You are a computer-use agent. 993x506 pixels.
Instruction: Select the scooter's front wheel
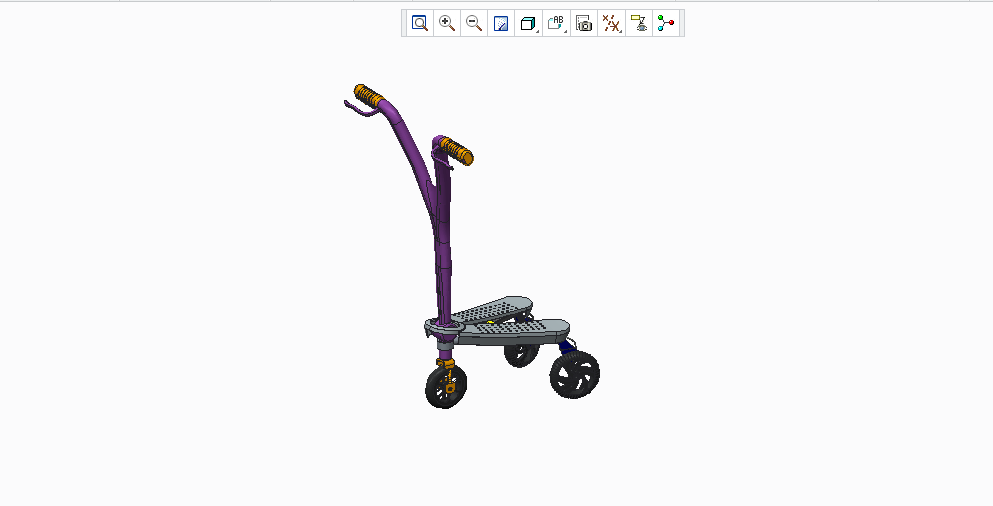click(x=446, y=386)
